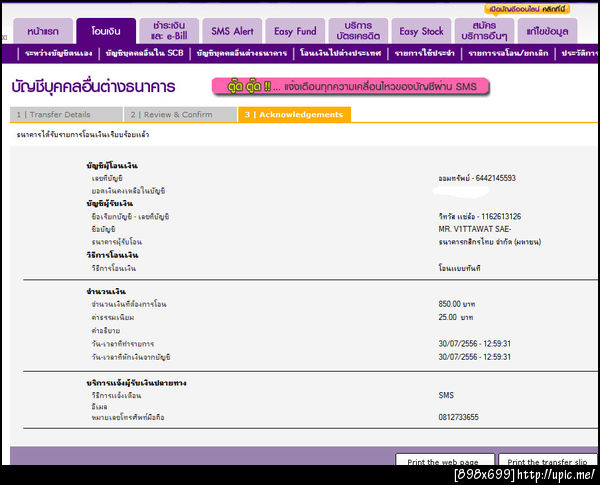This screenshot has width=600, height=485.
Task: Open รายการรอโอน/ยกเลิก submenu
Action: click(x=508, y=53)
